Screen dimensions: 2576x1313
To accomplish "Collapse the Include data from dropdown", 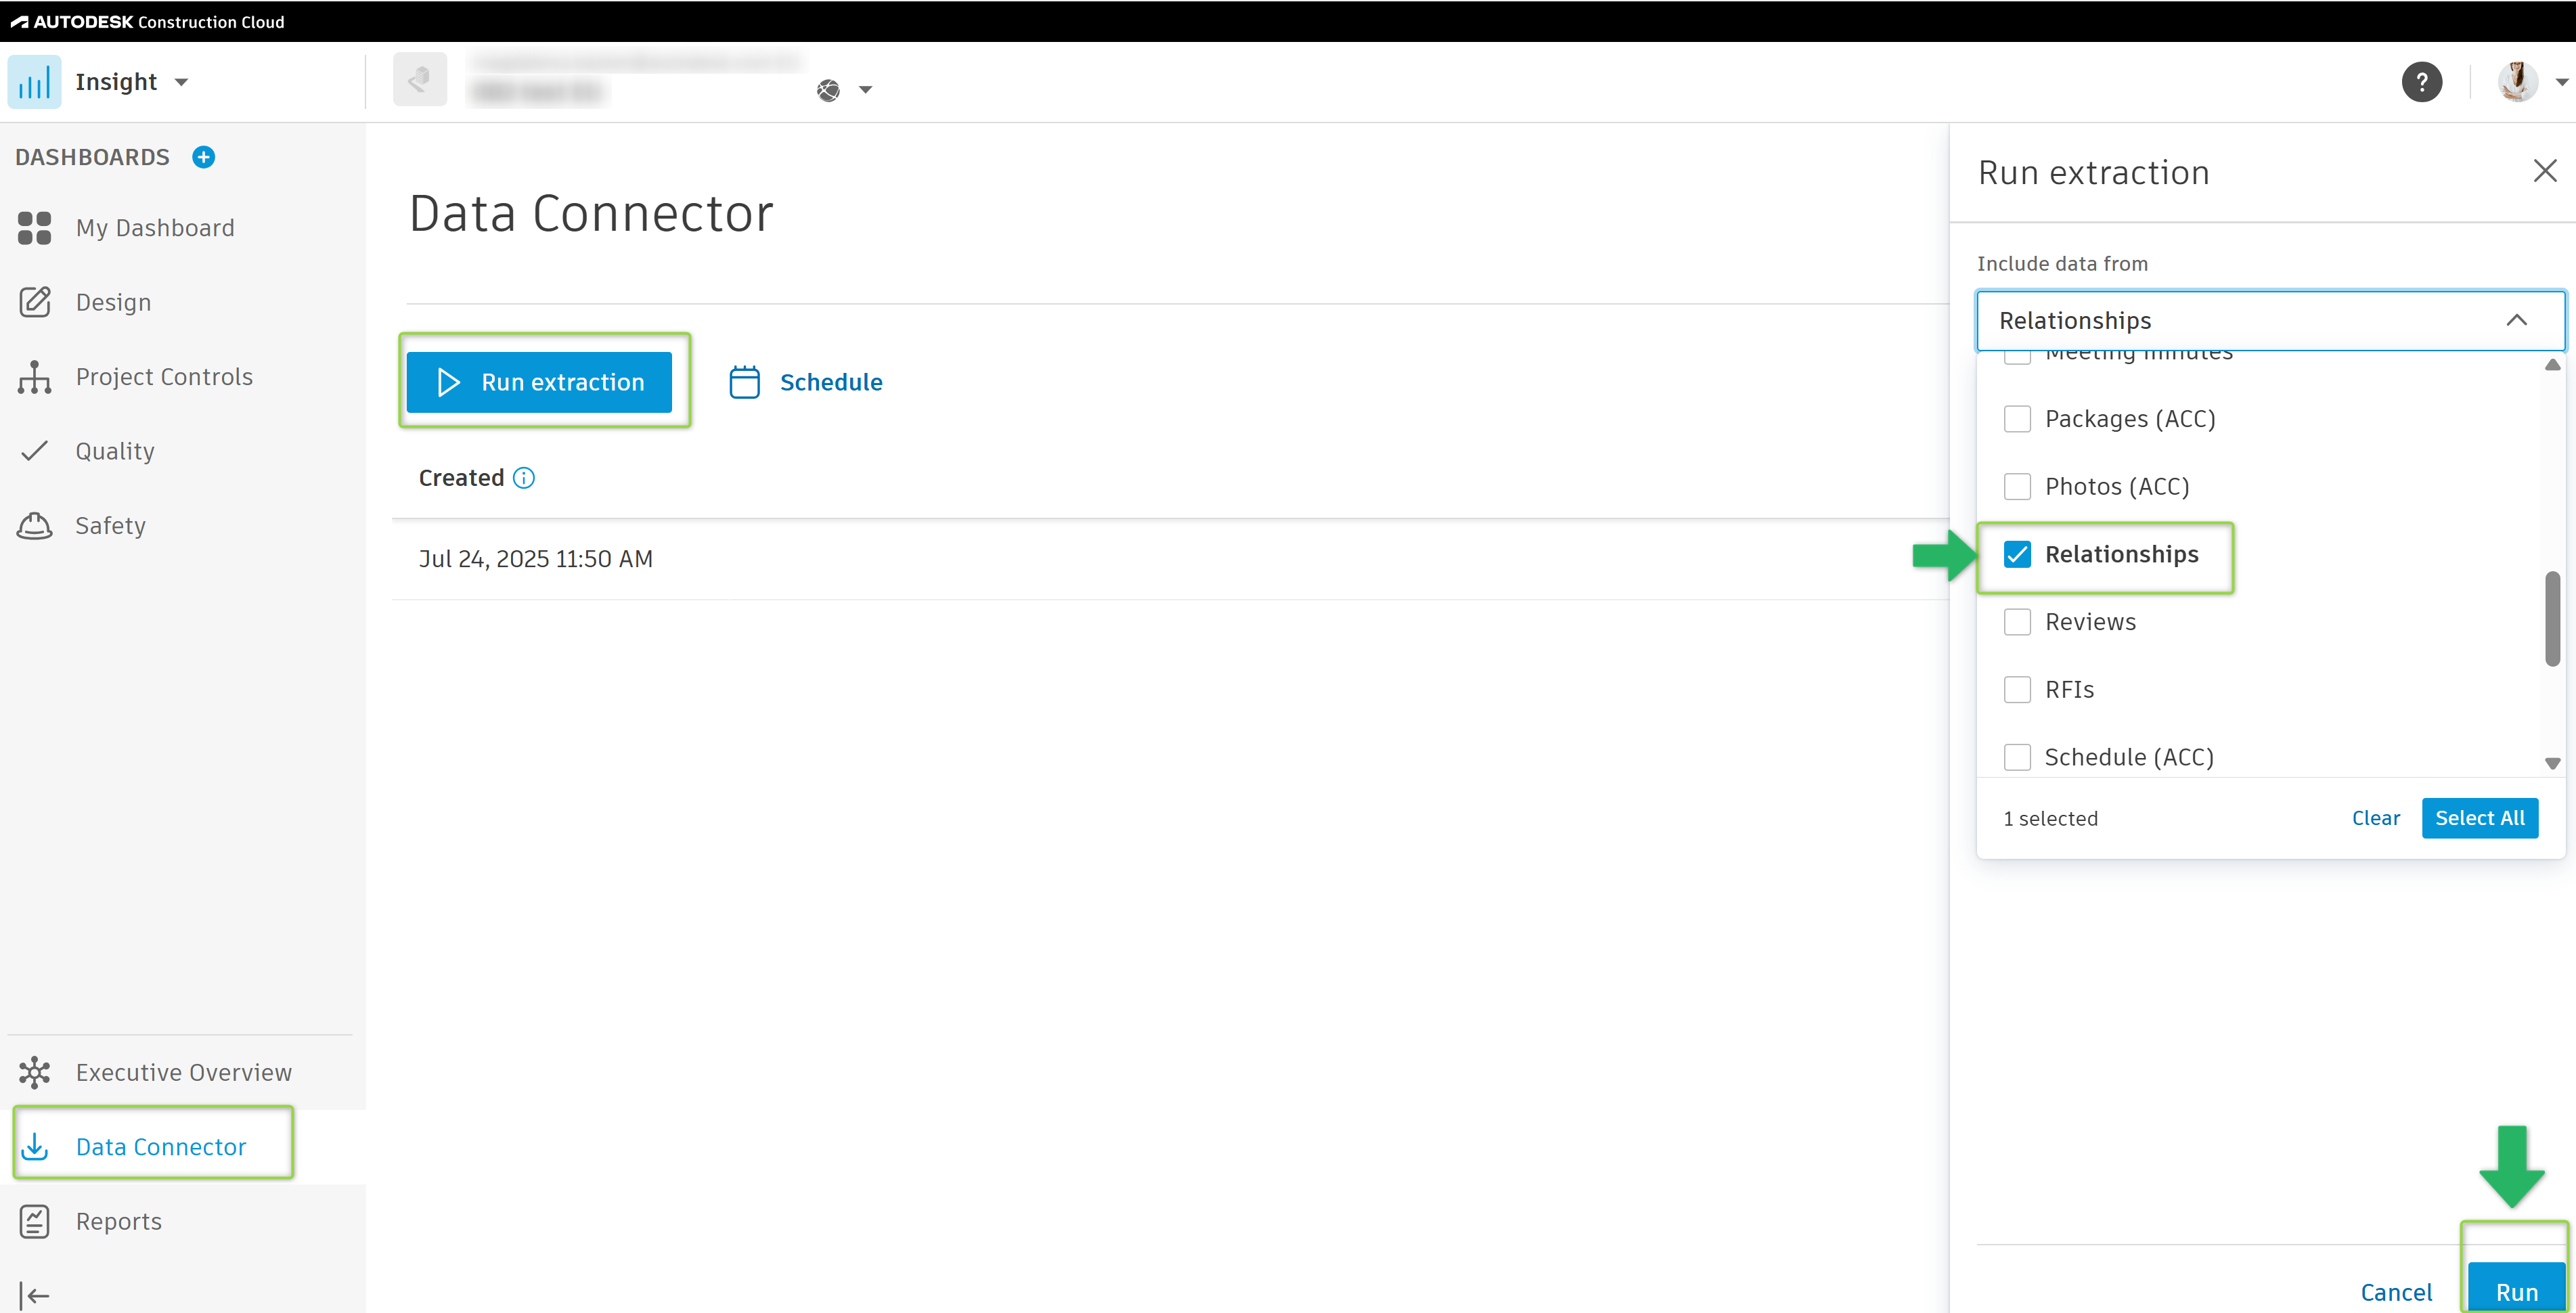I will pos(2516,320).
